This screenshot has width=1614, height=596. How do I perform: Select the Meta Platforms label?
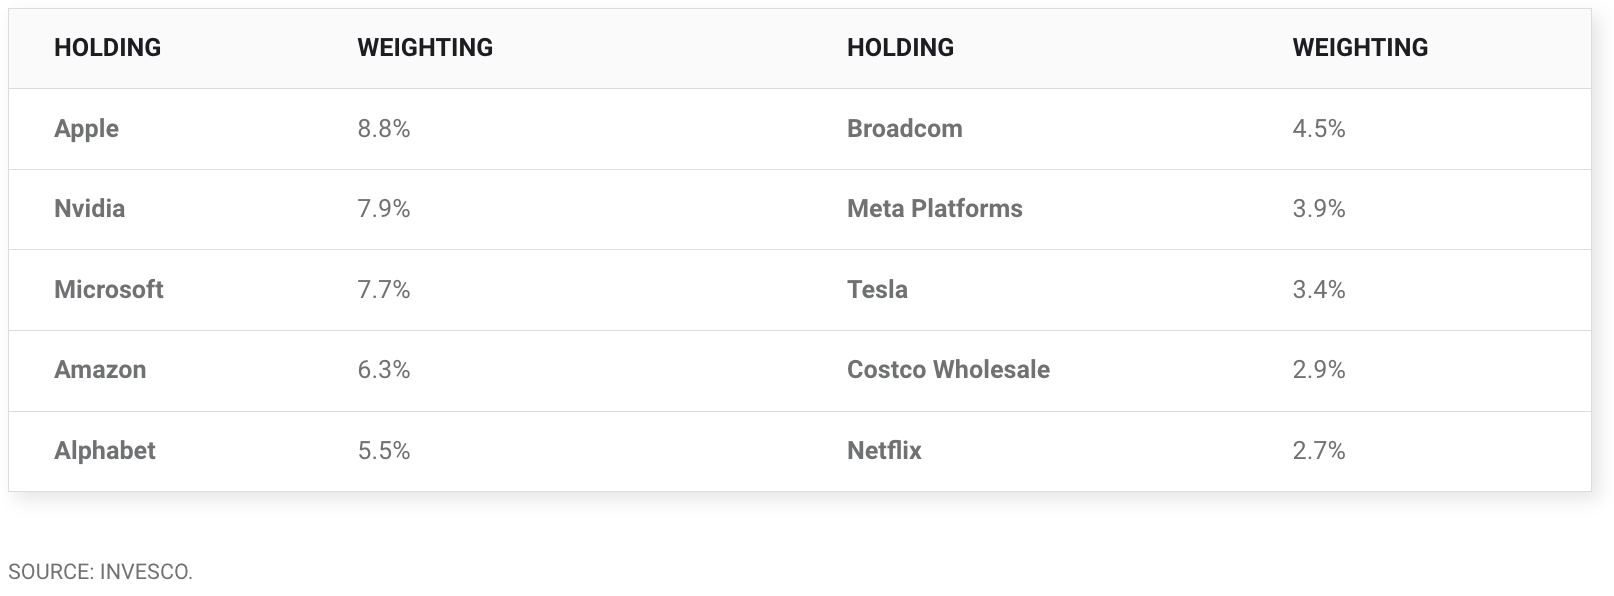934,209
